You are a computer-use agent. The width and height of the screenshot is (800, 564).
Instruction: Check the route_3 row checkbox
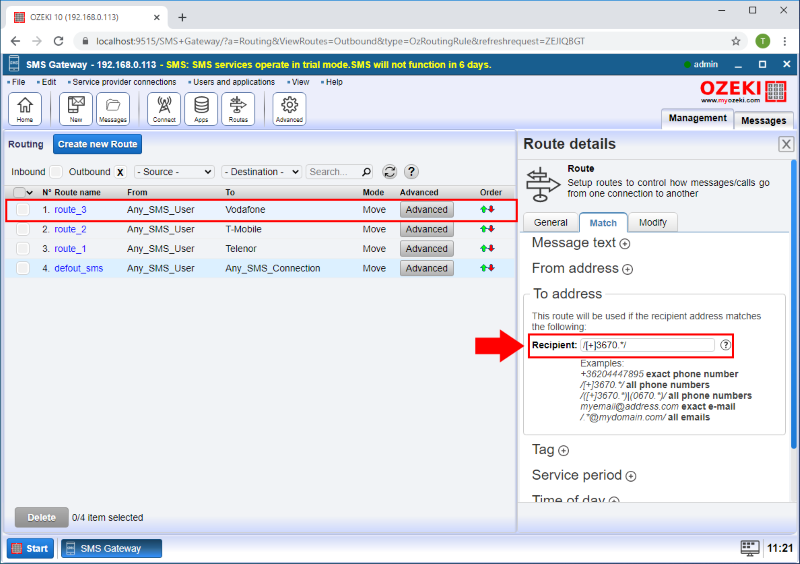[23, 209]
